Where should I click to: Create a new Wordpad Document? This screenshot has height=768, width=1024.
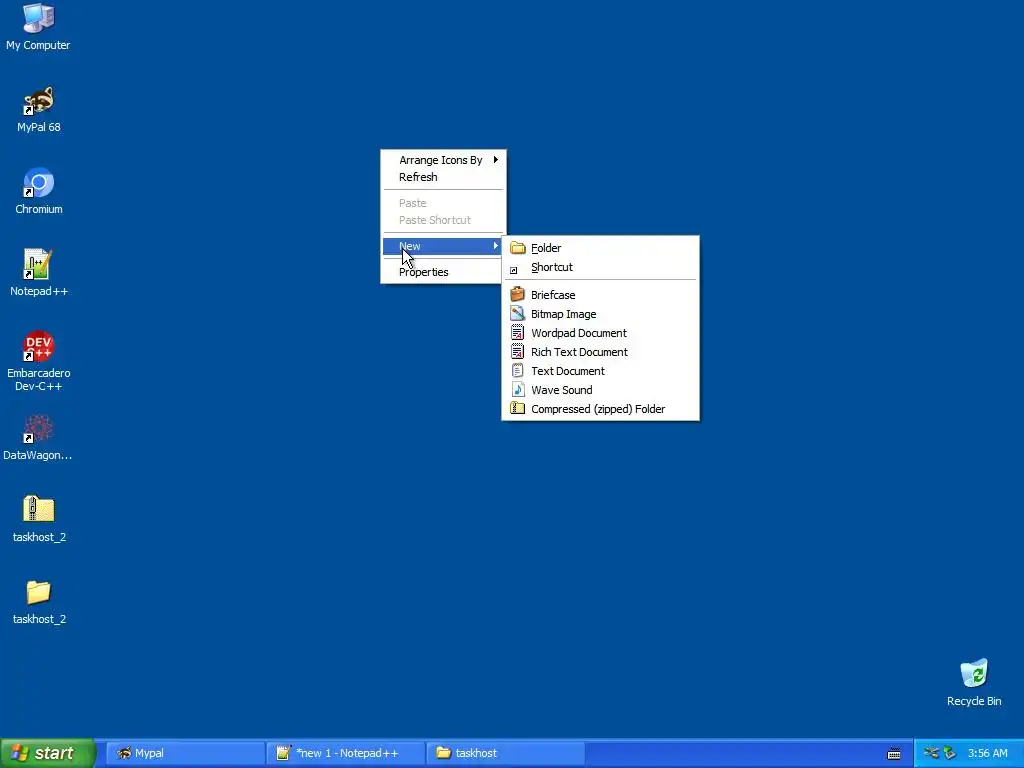point(600,333)
